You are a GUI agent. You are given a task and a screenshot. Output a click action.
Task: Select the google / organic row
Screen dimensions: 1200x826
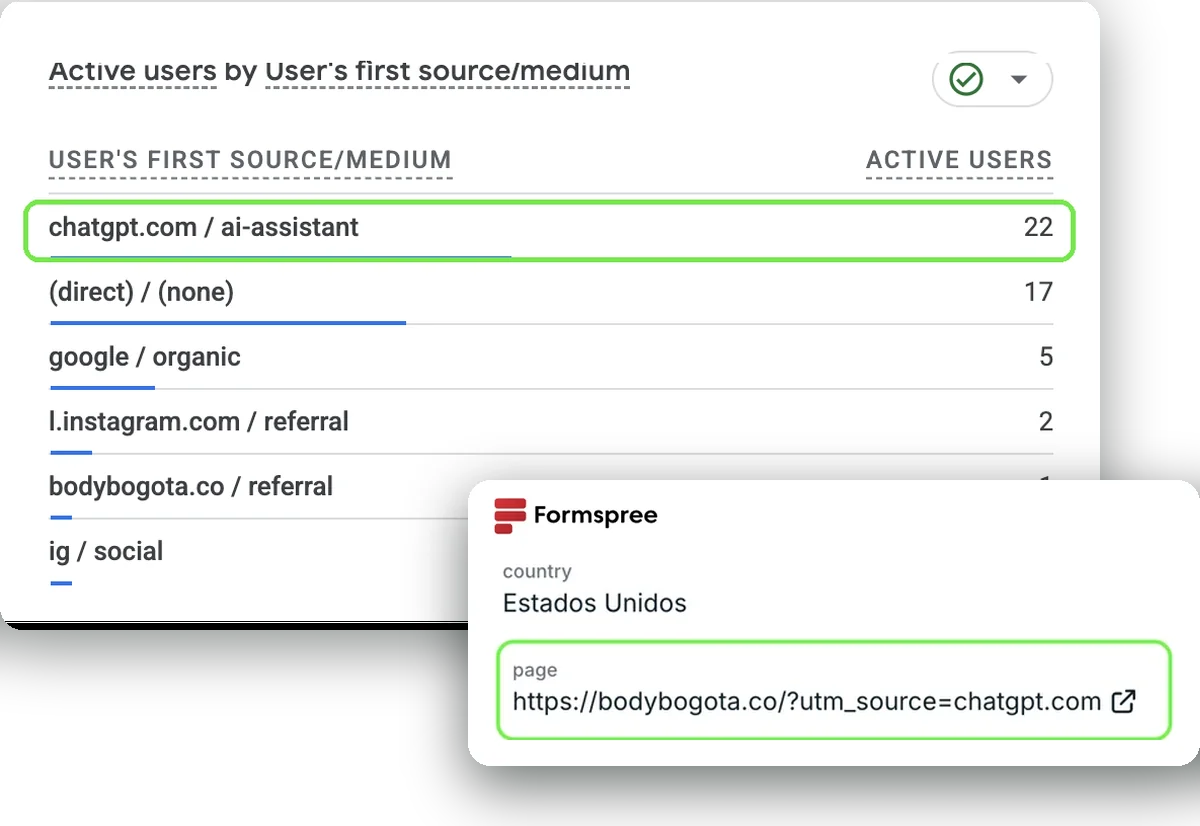click(x=550, y=358)
